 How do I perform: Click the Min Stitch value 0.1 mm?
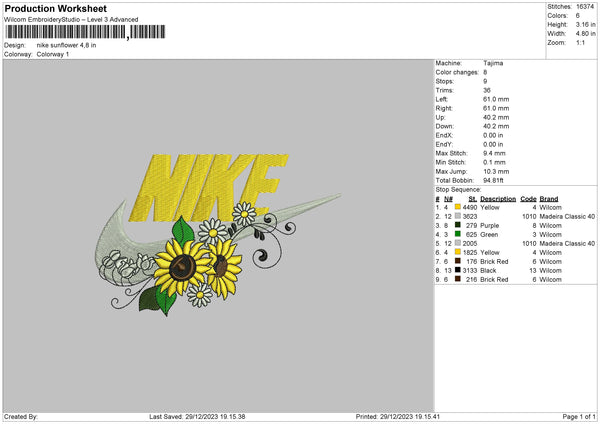pyautogui.click(x=494, y=162)
